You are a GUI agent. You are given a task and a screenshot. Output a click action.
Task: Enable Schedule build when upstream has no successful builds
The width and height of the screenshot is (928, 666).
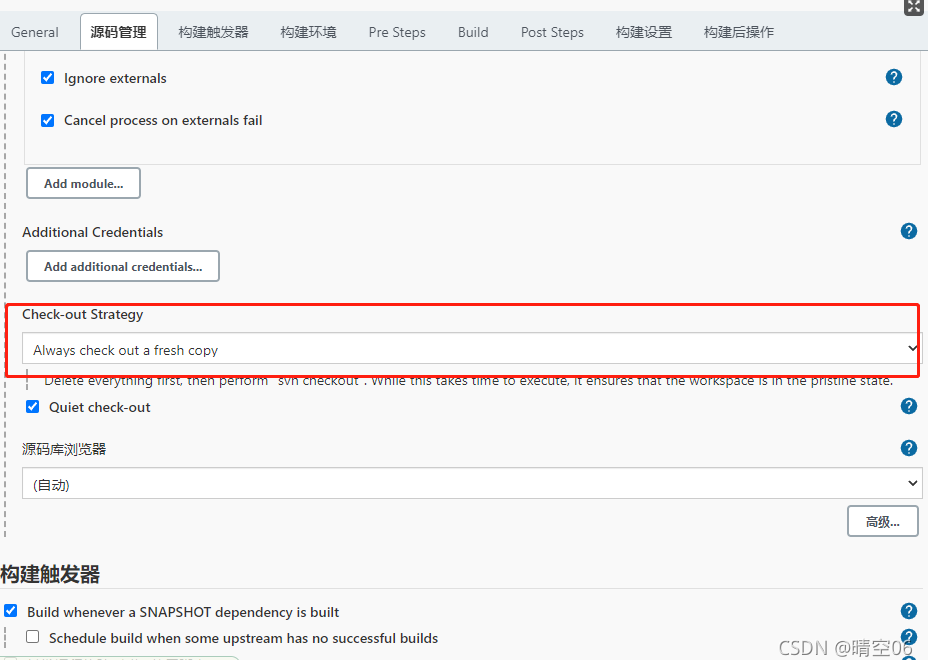click(33, 636)
